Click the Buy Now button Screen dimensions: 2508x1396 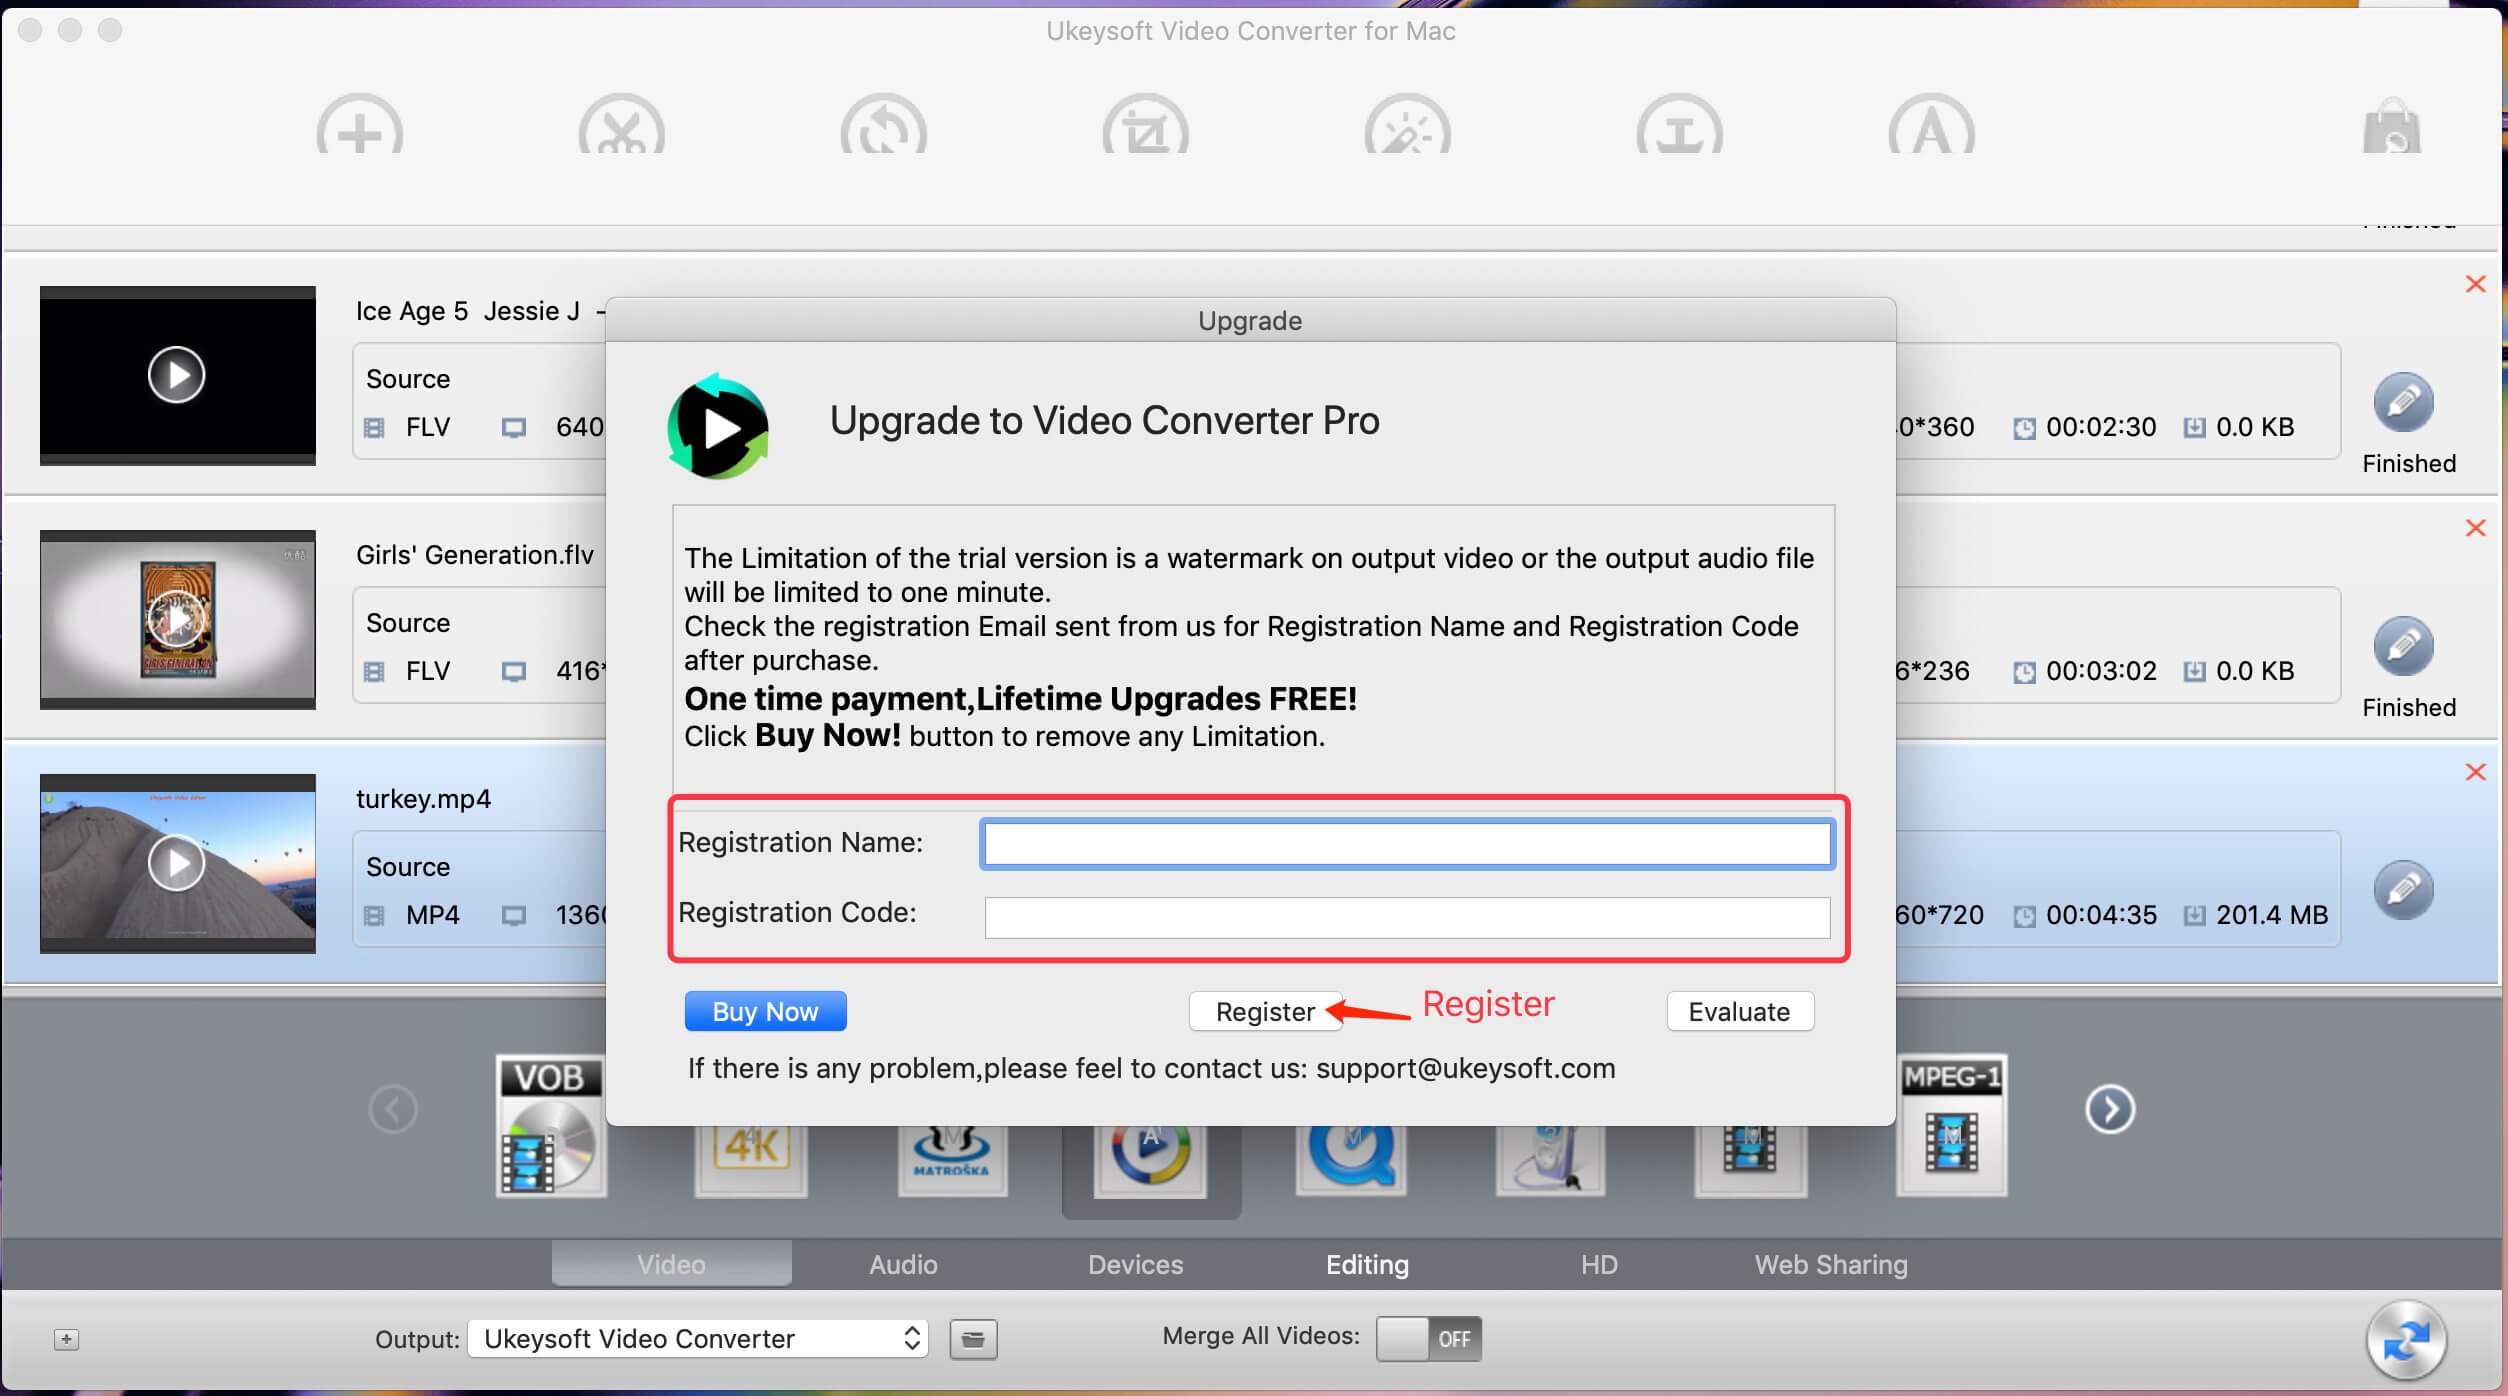765,1009
